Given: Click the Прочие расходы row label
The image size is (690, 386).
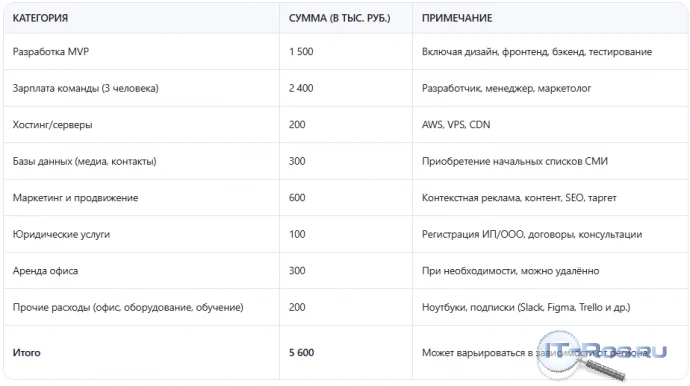Looking at the screenshot, I should tap(128, 307).
